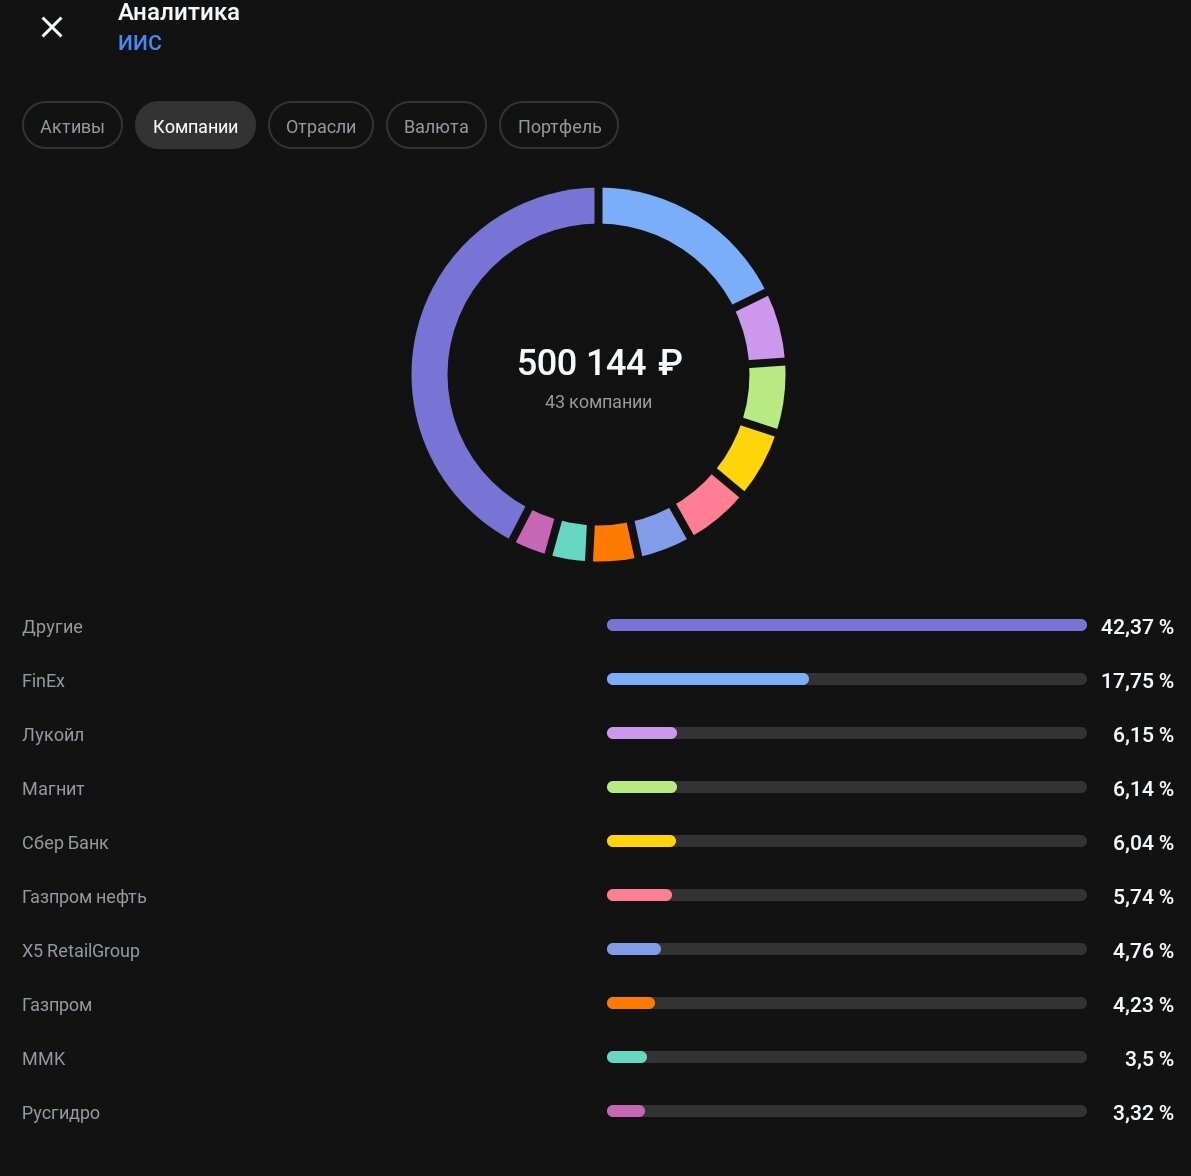Select the 500 144 ₽ total value

tap(599, 362)
